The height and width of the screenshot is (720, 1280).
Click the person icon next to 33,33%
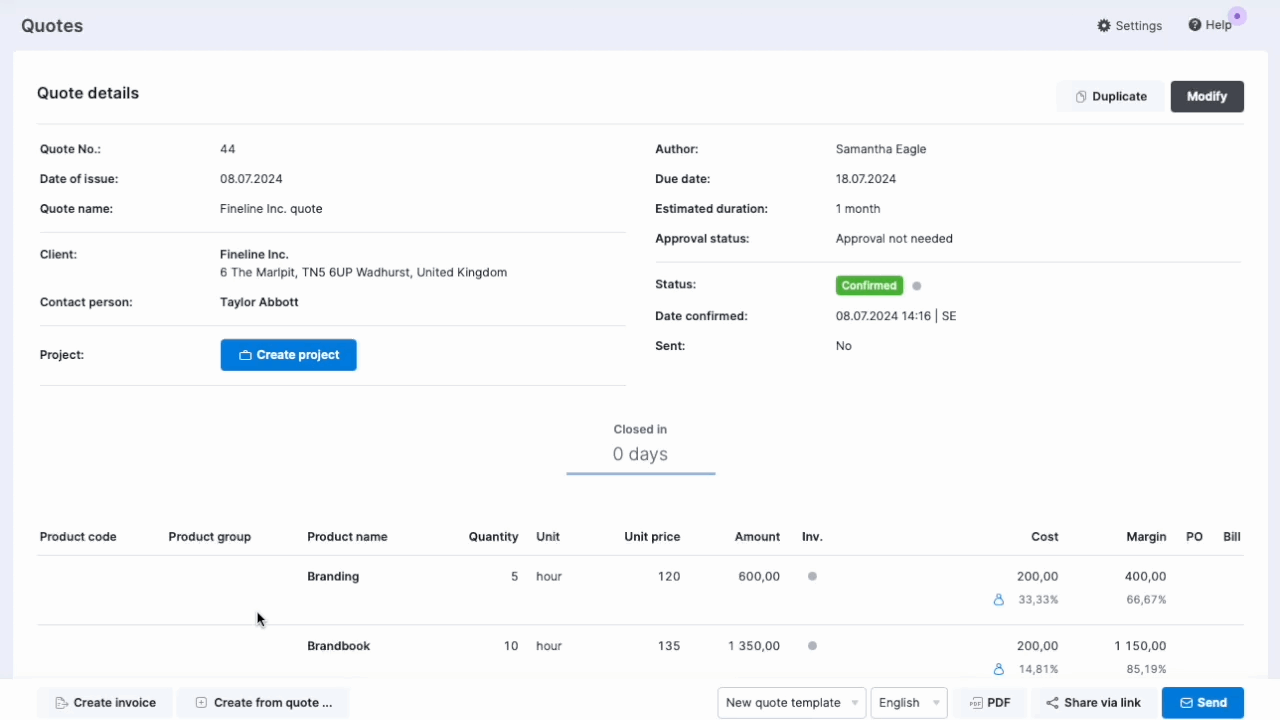pos(998,600)
